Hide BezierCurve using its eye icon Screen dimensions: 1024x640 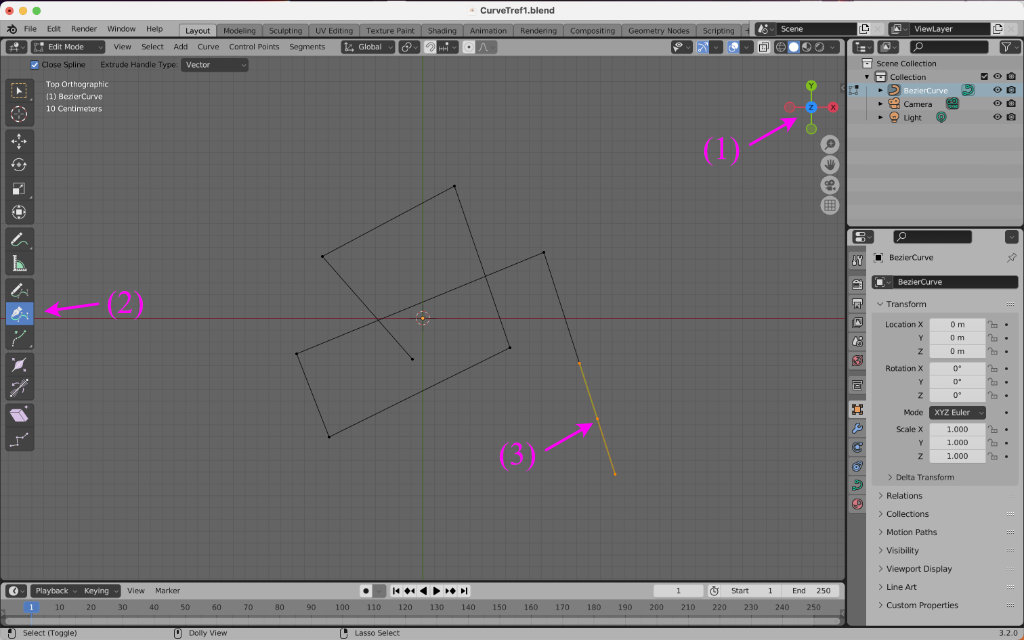click(x=997, y=90)
